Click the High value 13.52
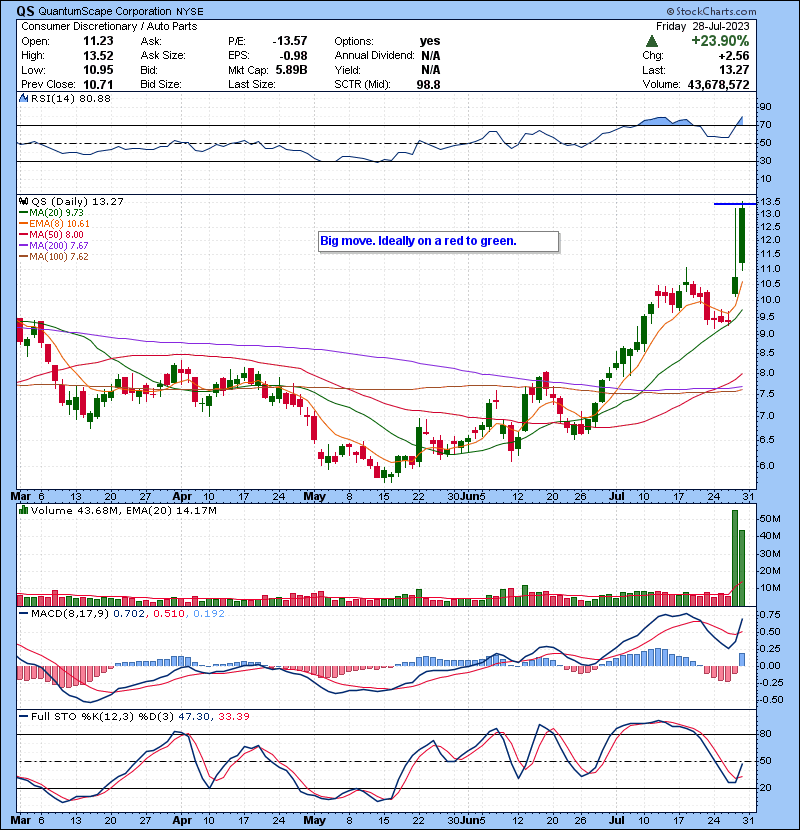Screen dimensions: 800x830 point(98,56)
